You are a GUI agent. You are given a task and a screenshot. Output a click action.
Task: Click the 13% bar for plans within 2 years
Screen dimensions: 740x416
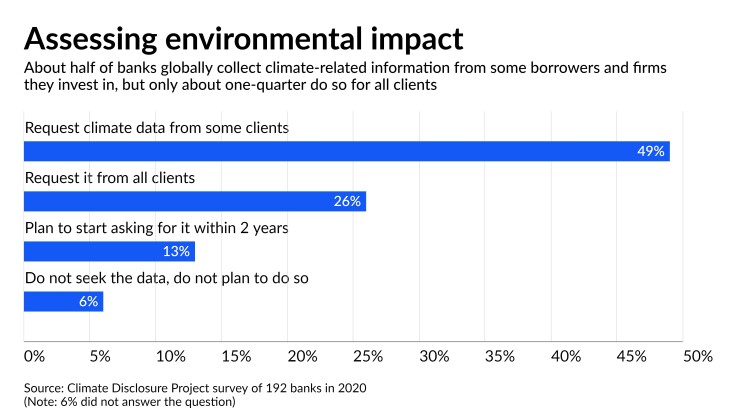tap(109, 251)
